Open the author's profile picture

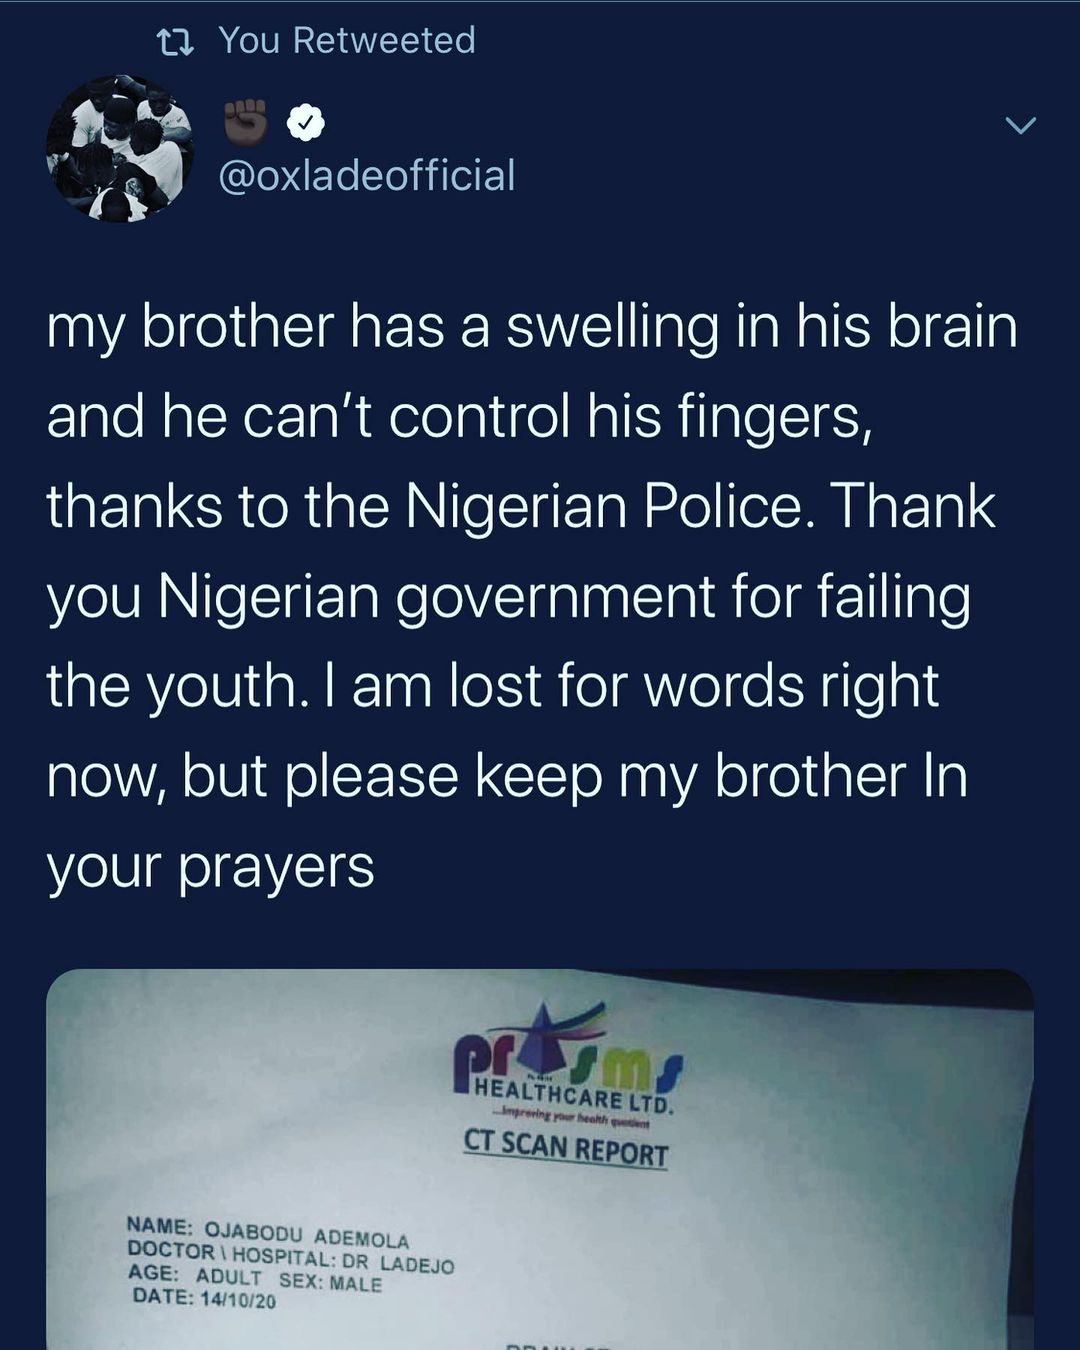point(120,148)
